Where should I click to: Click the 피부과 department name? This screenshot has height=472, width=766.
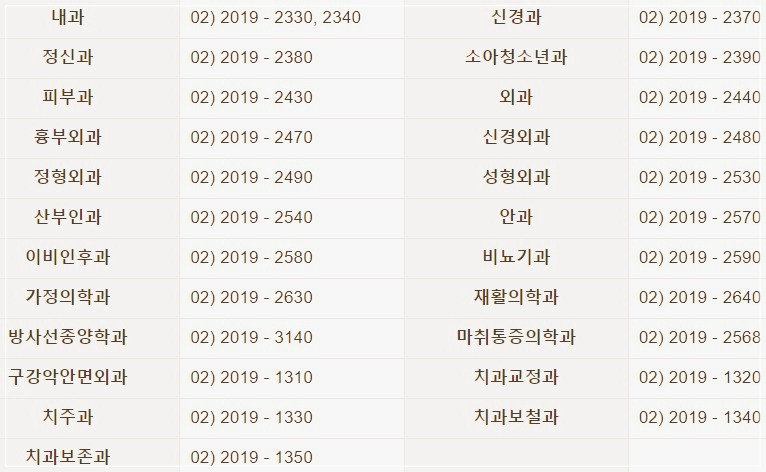click(x=67, y=97)
